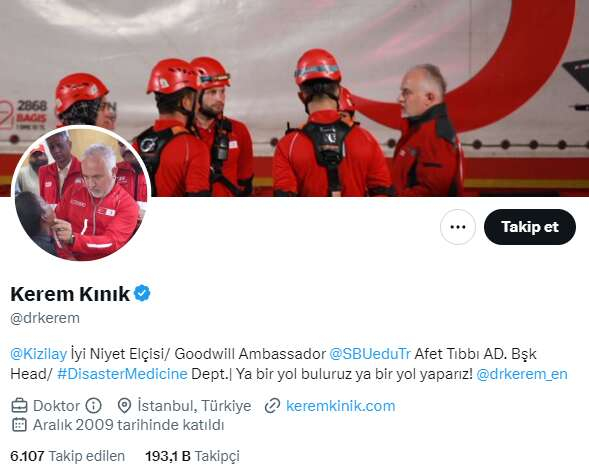Click the chain link icon by website
The height and width of the screenshot is (470, 589).
coord(272,406)
